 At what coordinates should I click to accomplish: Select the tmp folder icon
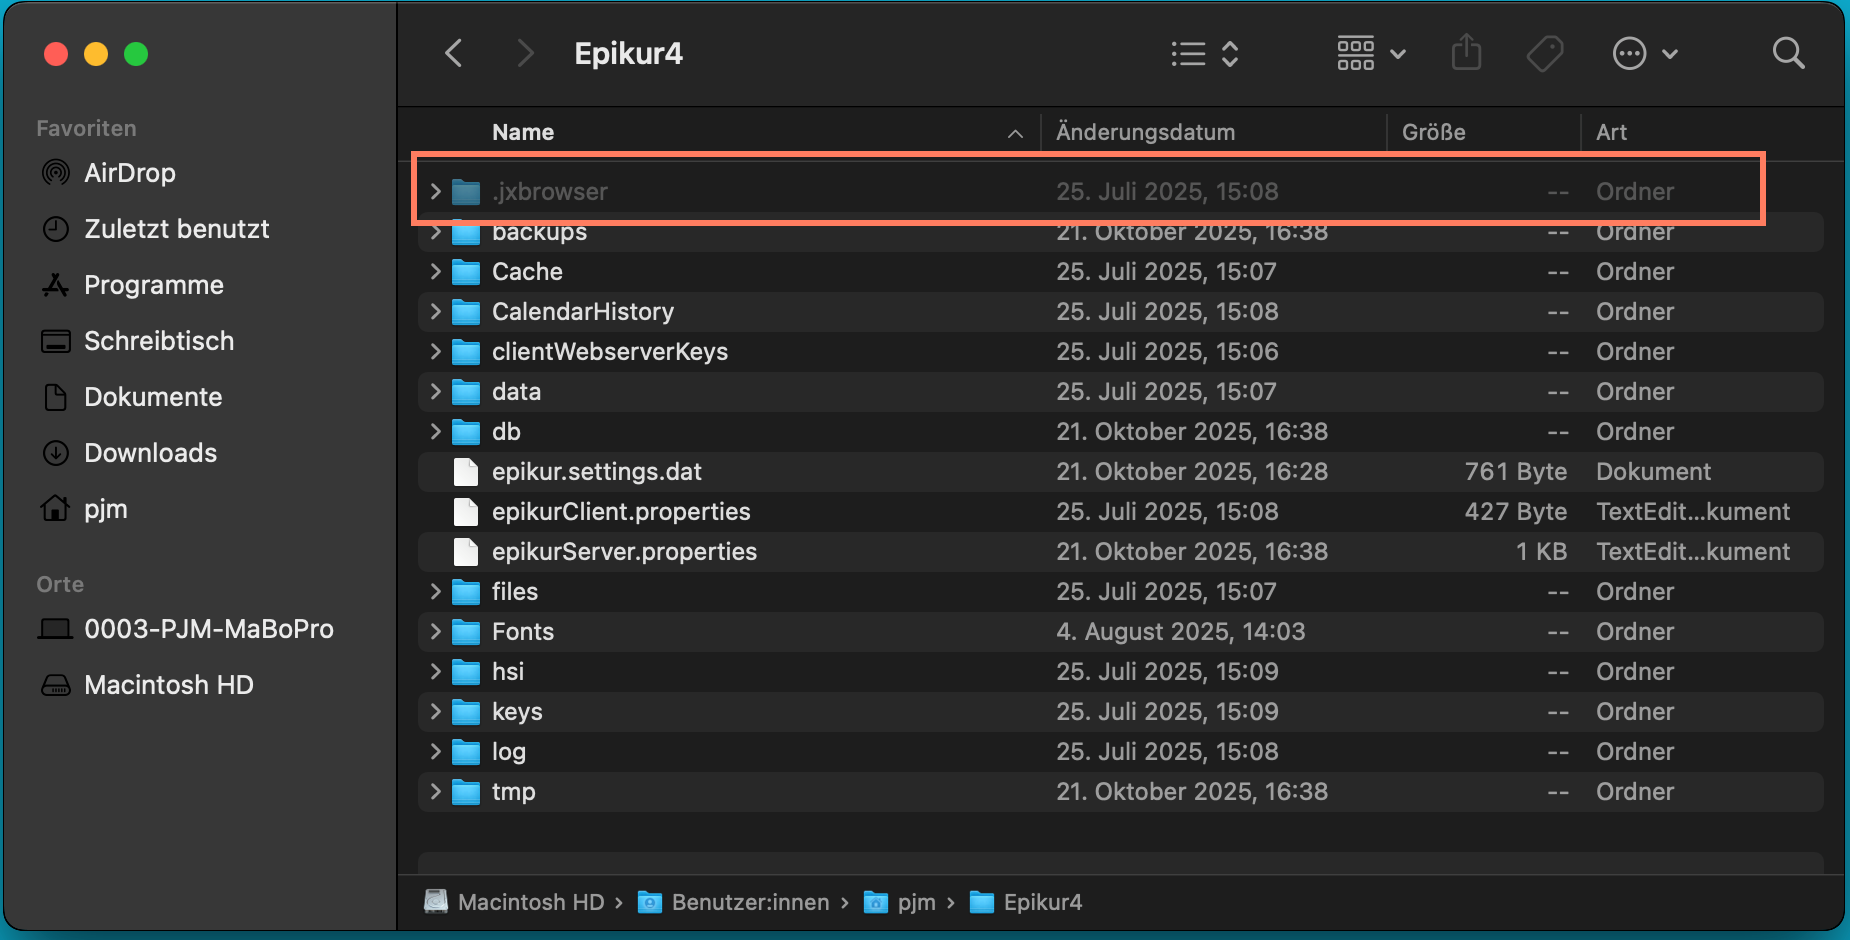coord(466,792)
